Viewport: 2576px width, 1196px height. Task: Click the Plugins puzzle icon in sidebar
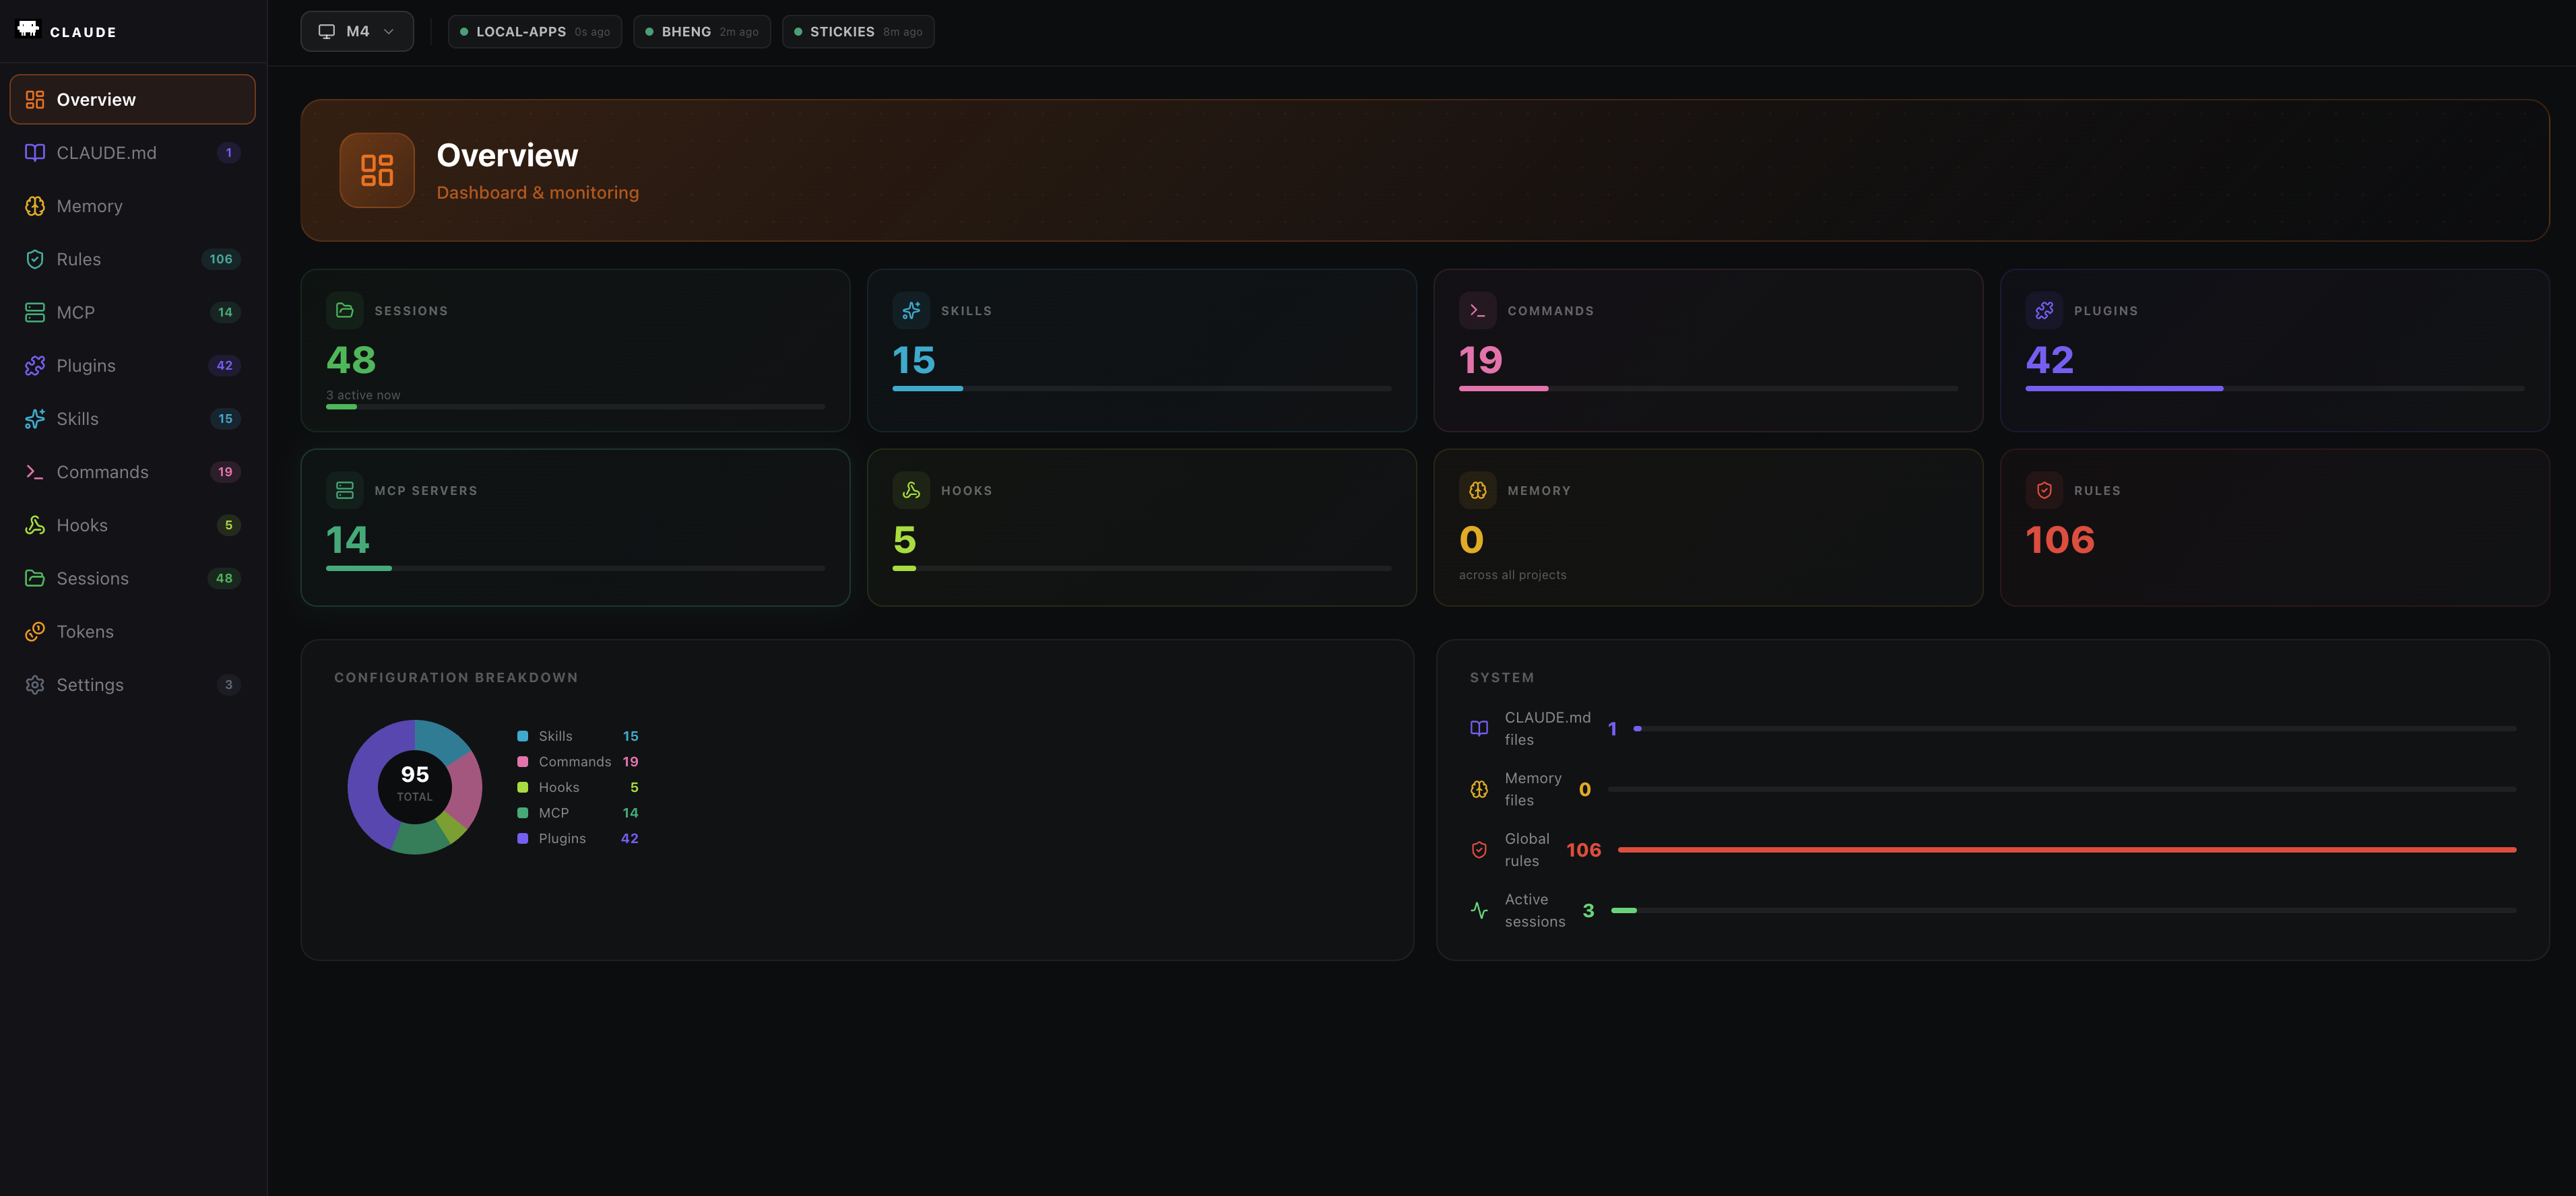coord(35,366)
